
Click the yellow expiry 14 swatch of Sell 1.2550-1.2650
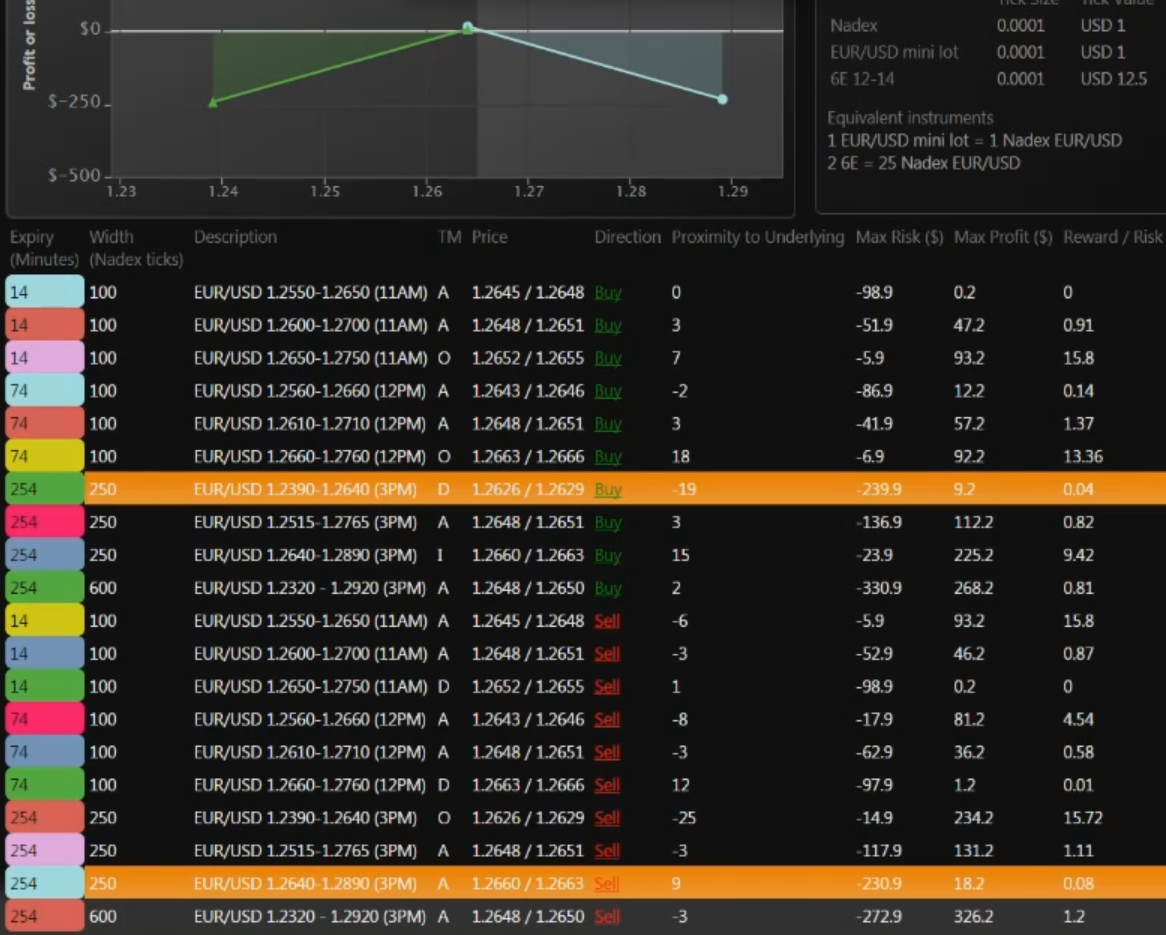(x=45, y=620)
